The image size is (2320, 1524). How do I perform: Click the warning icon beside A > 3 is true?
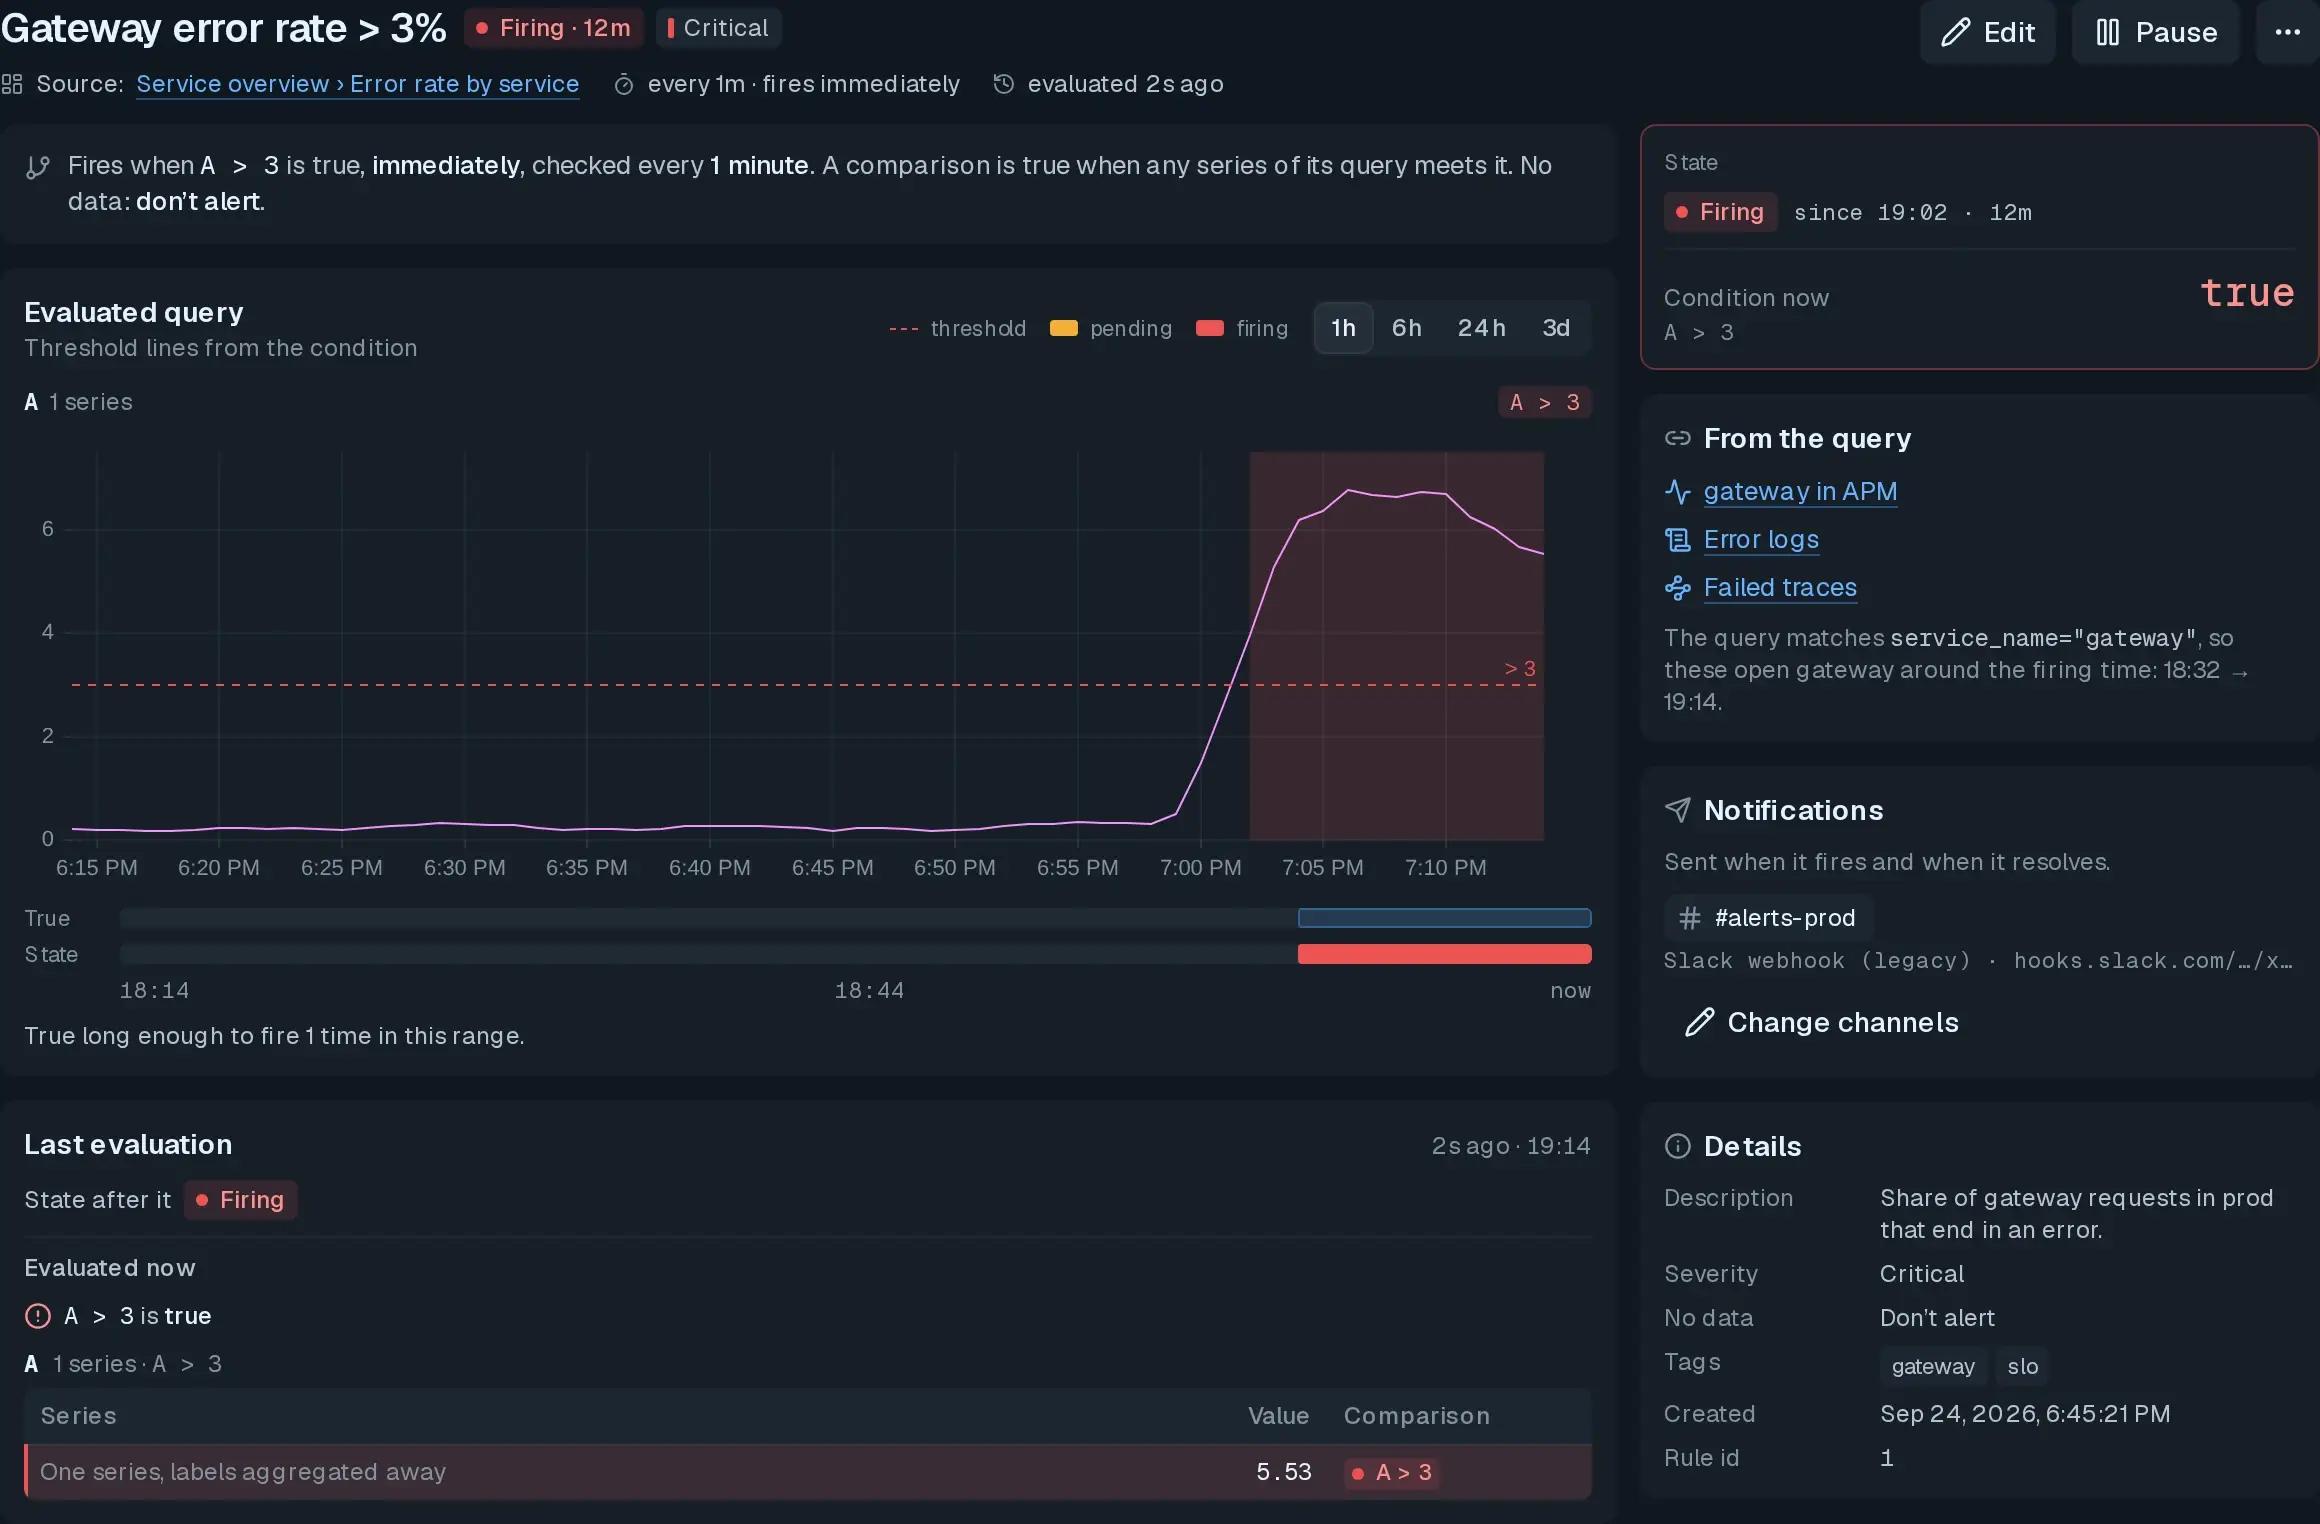pos(38,1316)
